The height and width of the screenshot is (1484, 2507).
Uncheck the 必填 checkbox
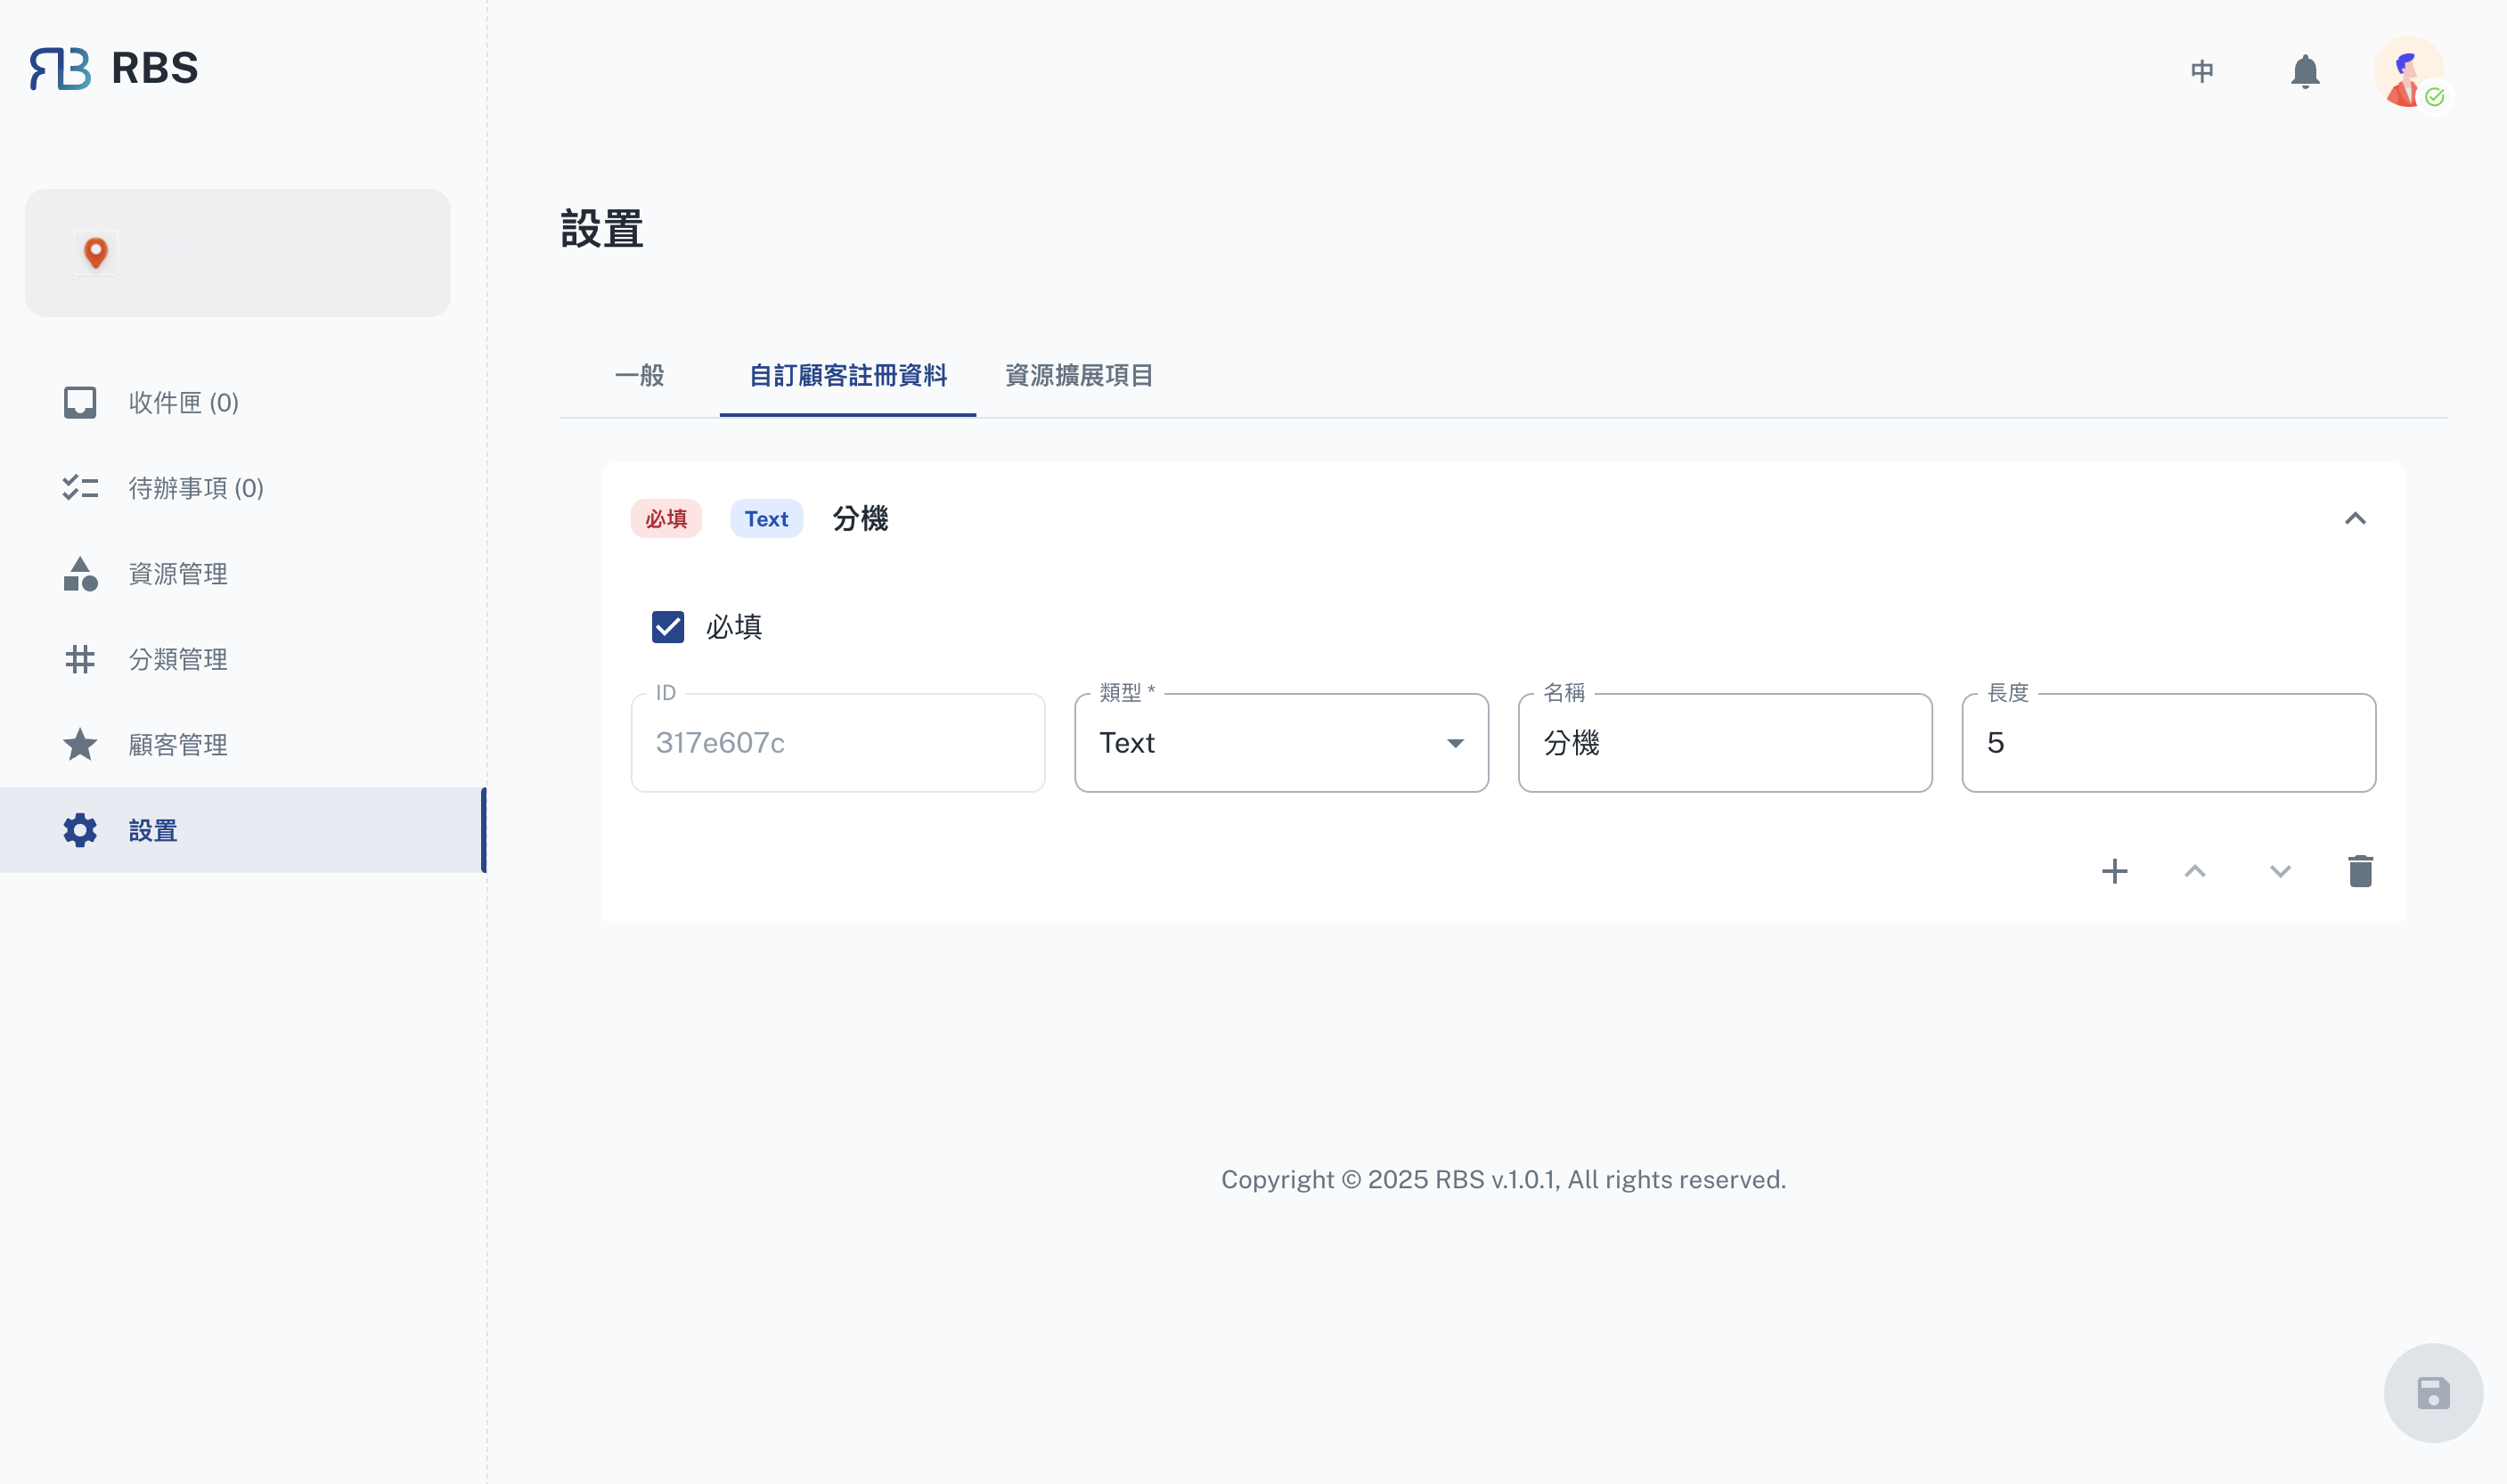pyautogui.click(x=667, y=627)
